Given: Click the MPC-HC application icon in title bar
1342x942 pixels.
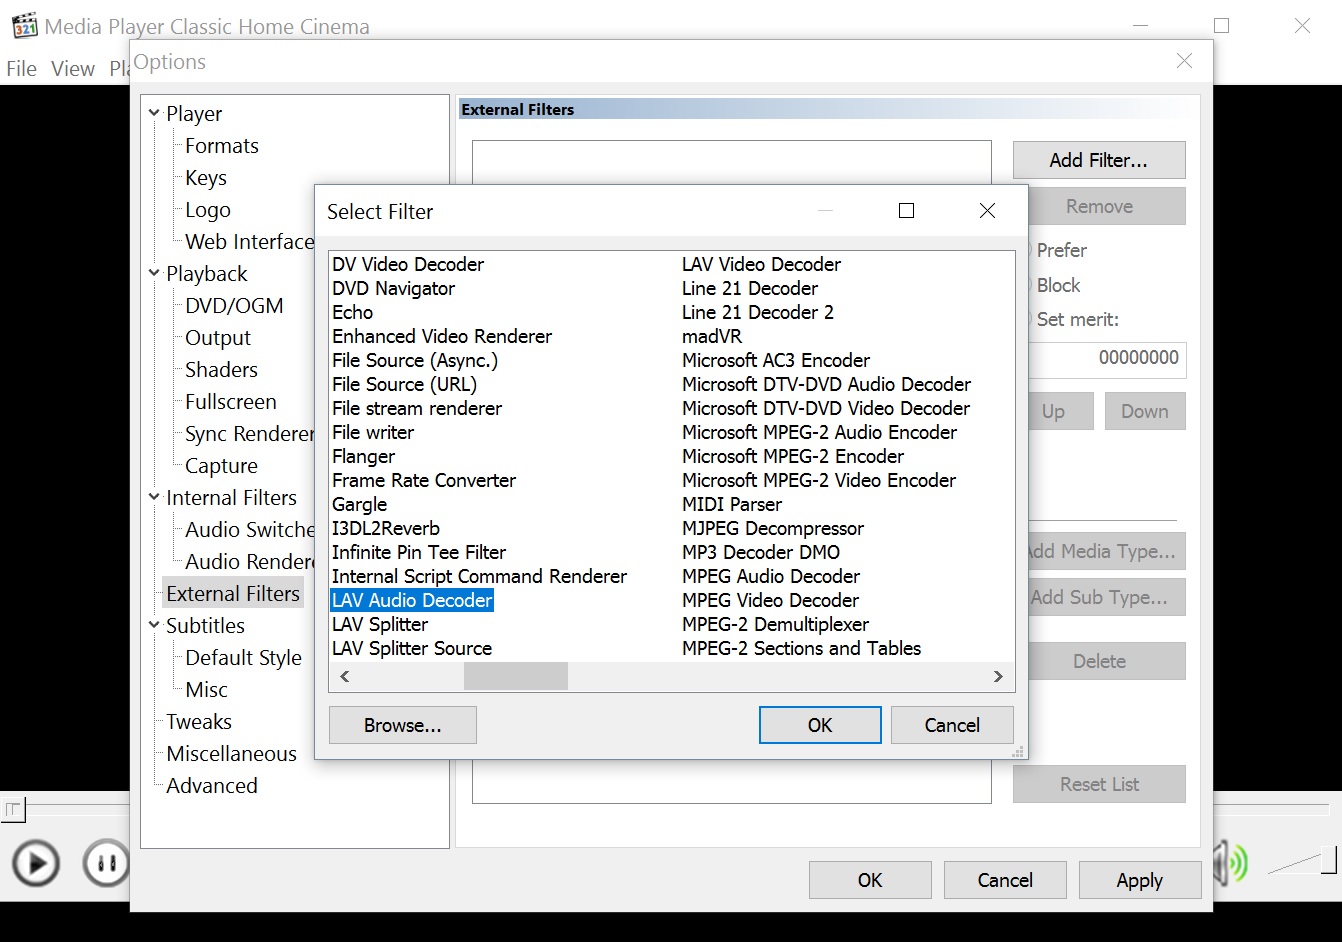Looking at the screenshot, I should point(24,26).
